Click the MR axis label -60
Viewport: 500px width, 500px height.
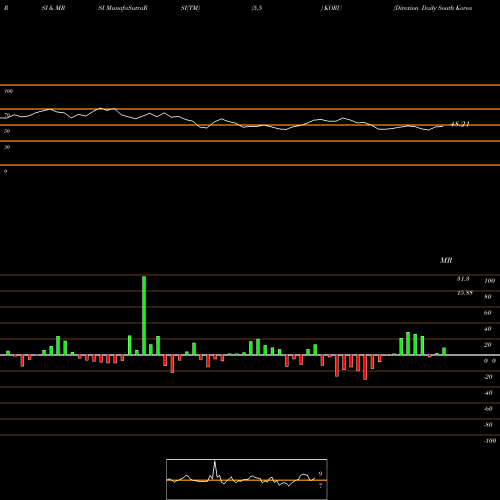tap(488, 409)
